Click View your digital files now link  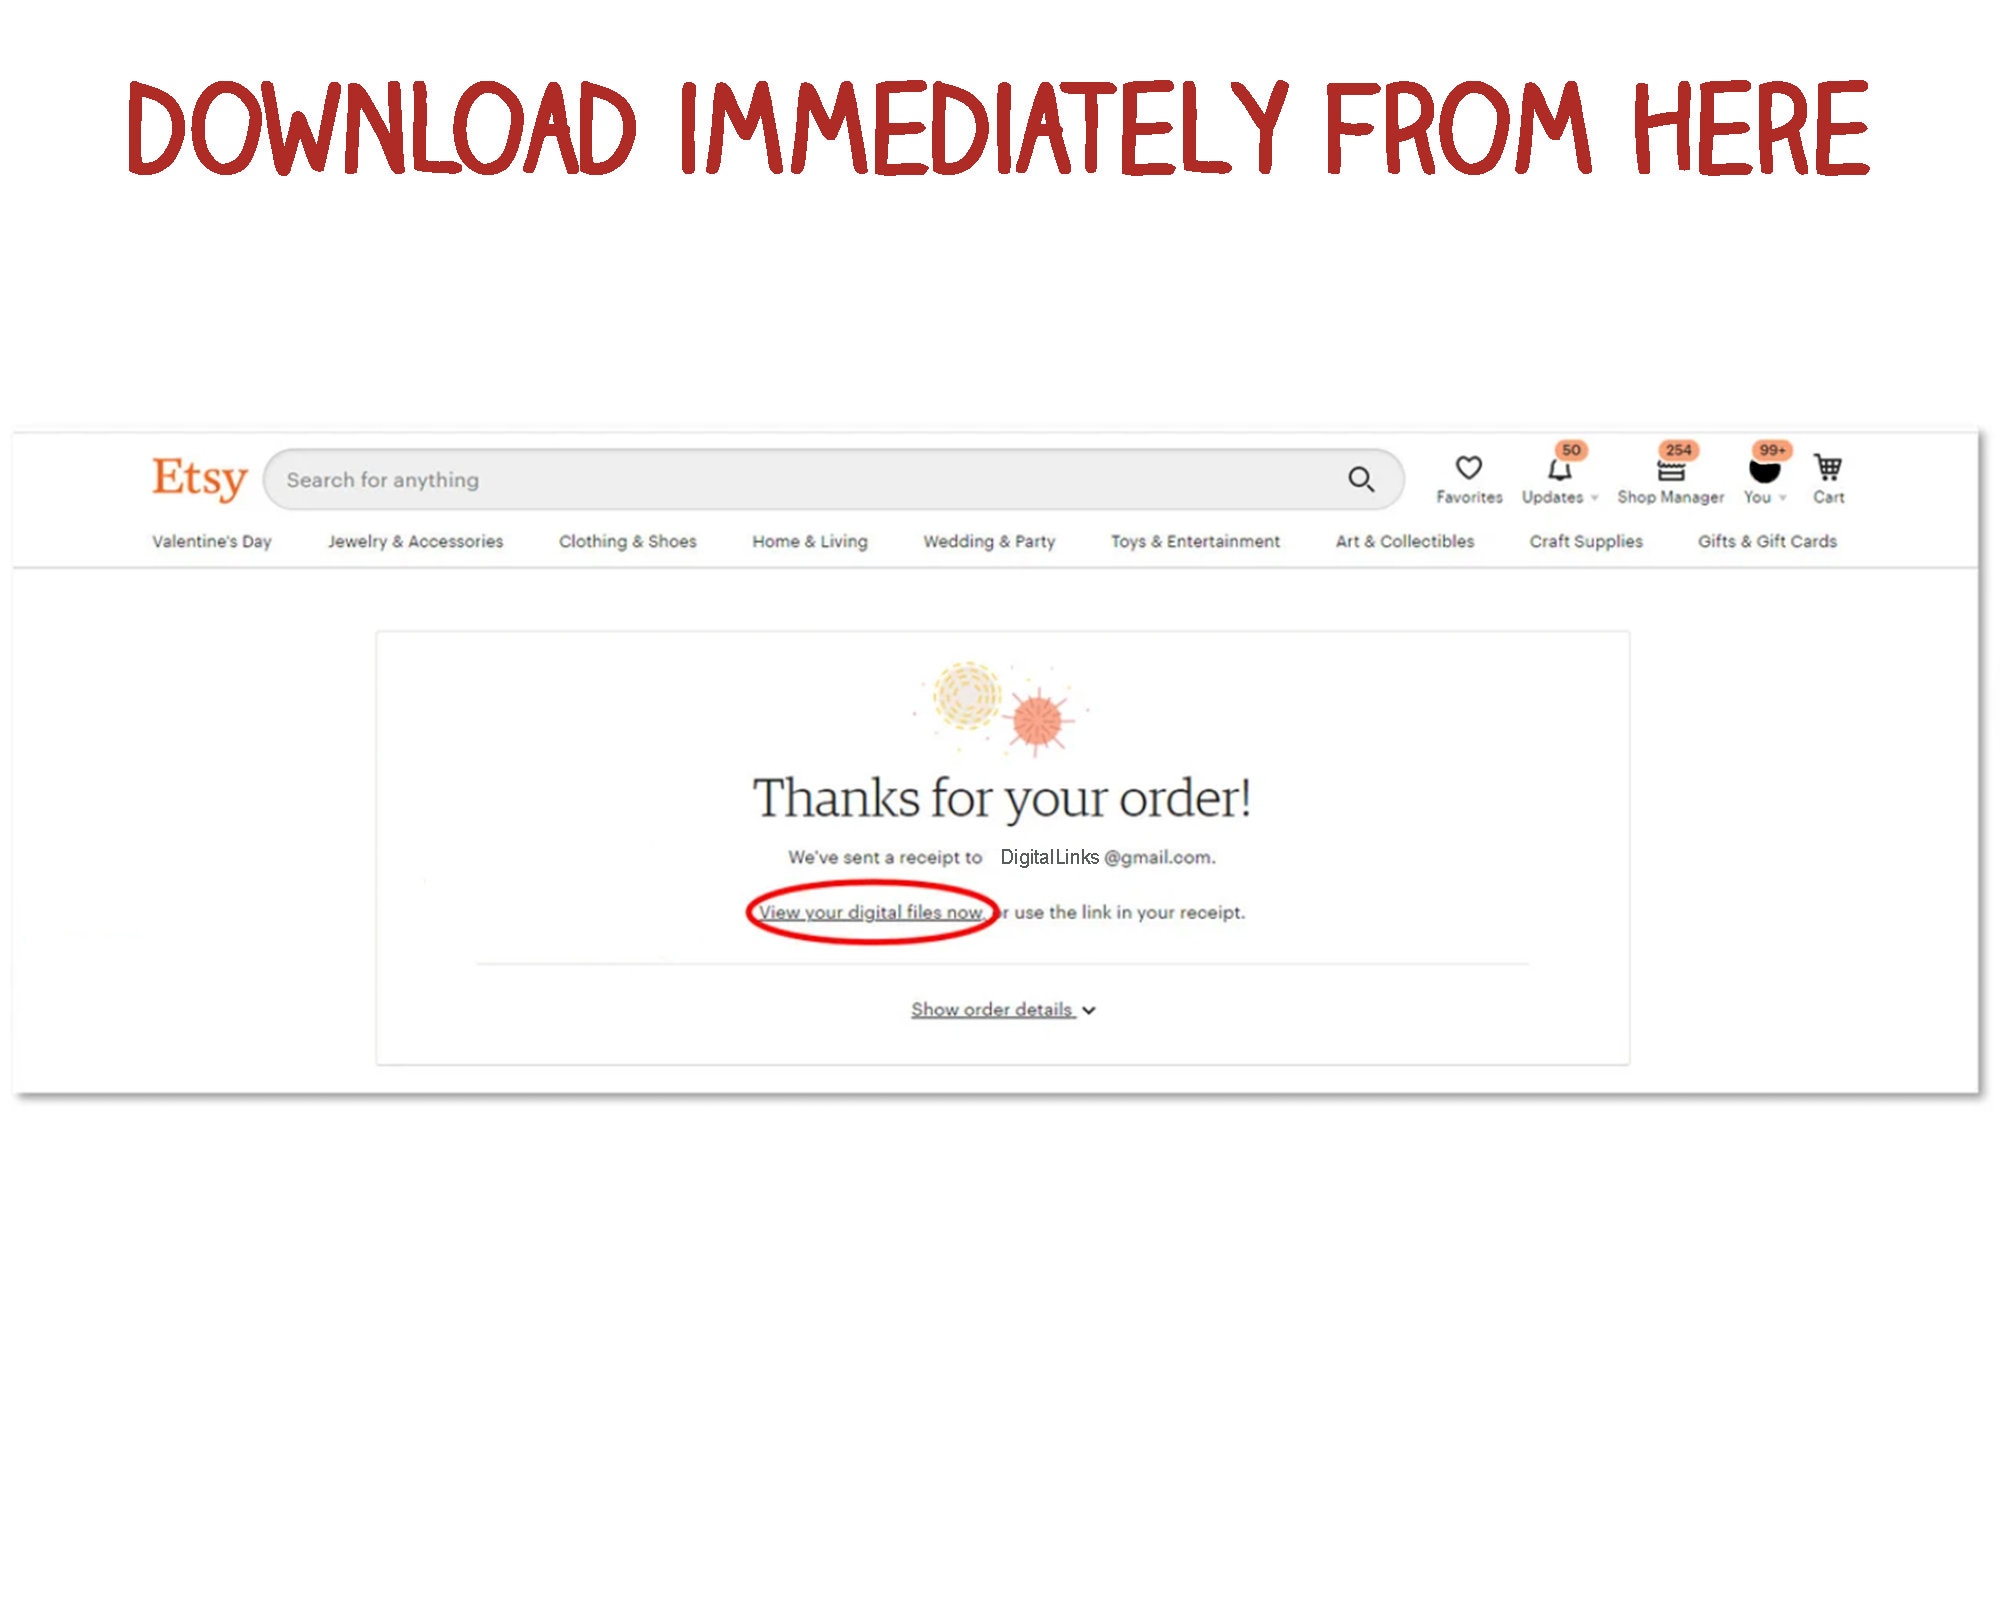(x=870, y=912)
